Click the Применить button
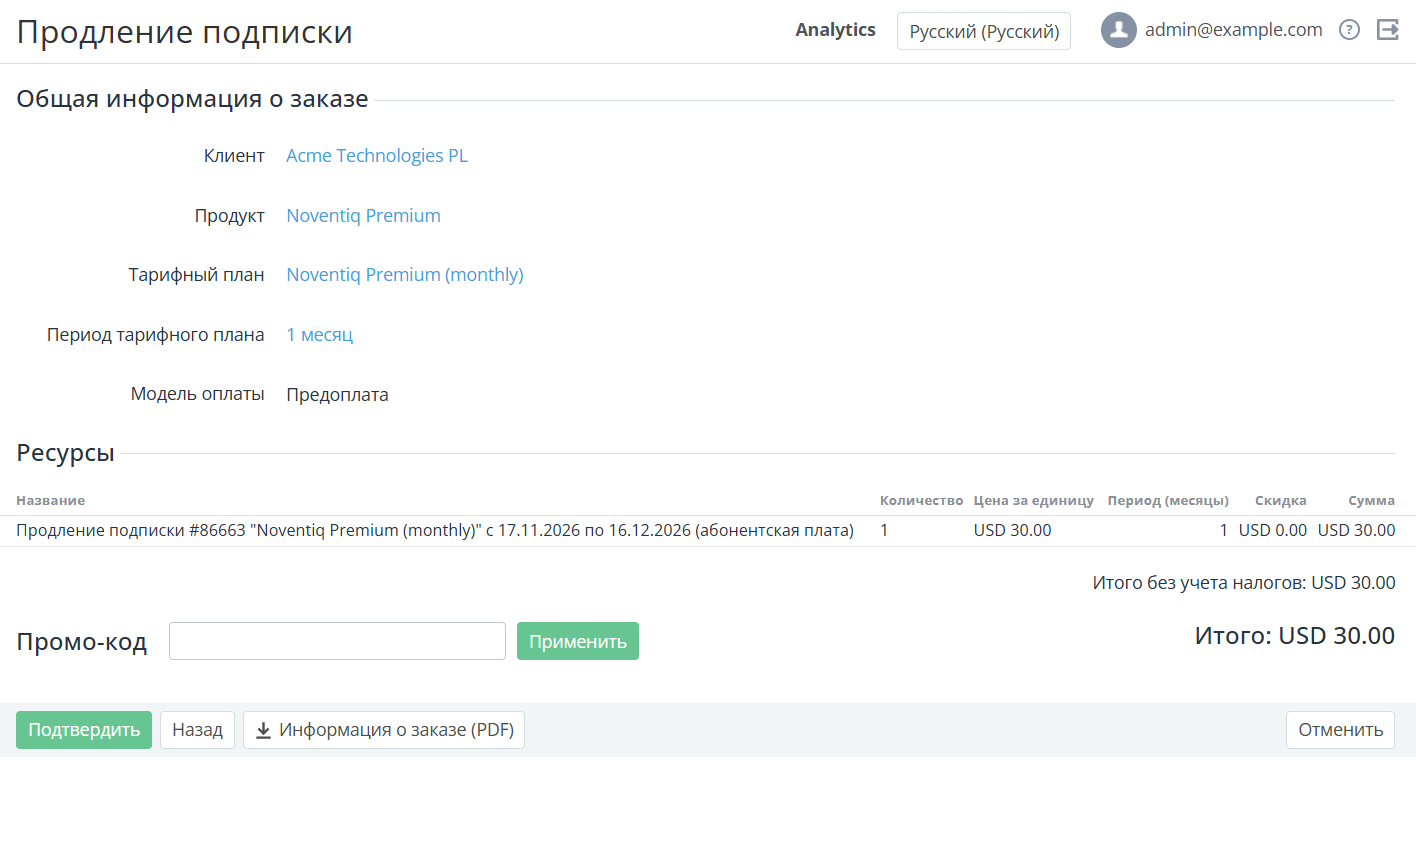 click(578, 641)
